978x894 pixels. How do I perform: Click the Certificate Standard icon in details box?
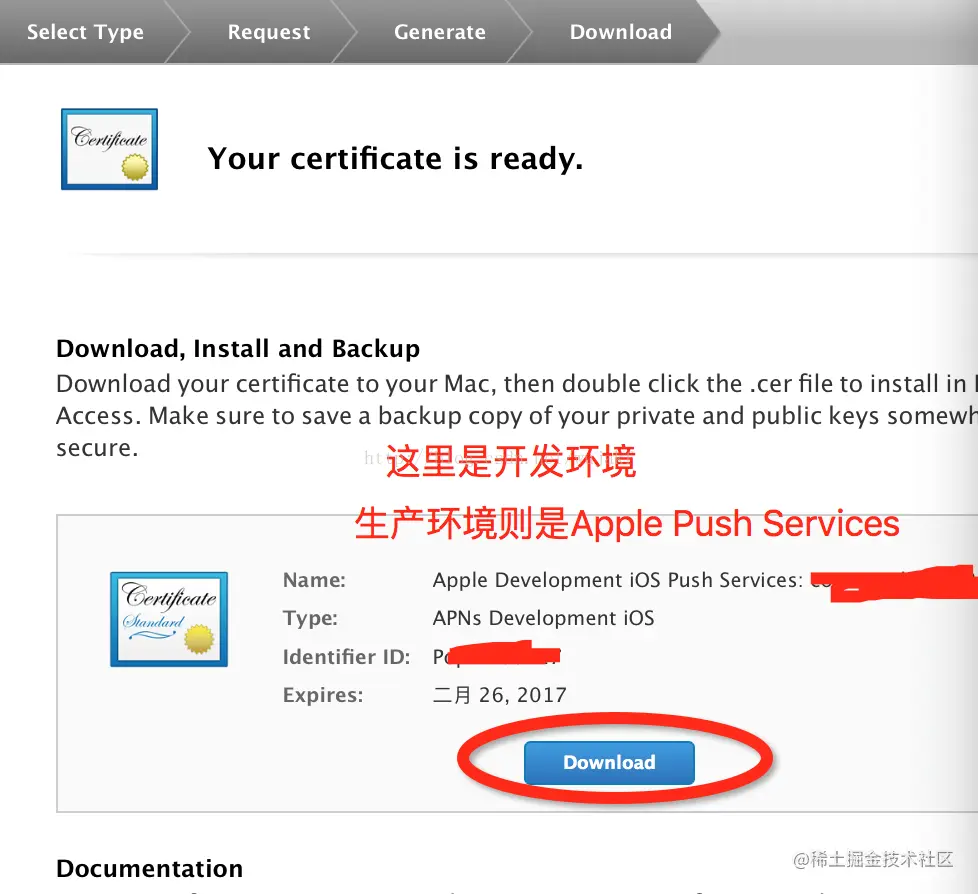click(x=169, y=619)
